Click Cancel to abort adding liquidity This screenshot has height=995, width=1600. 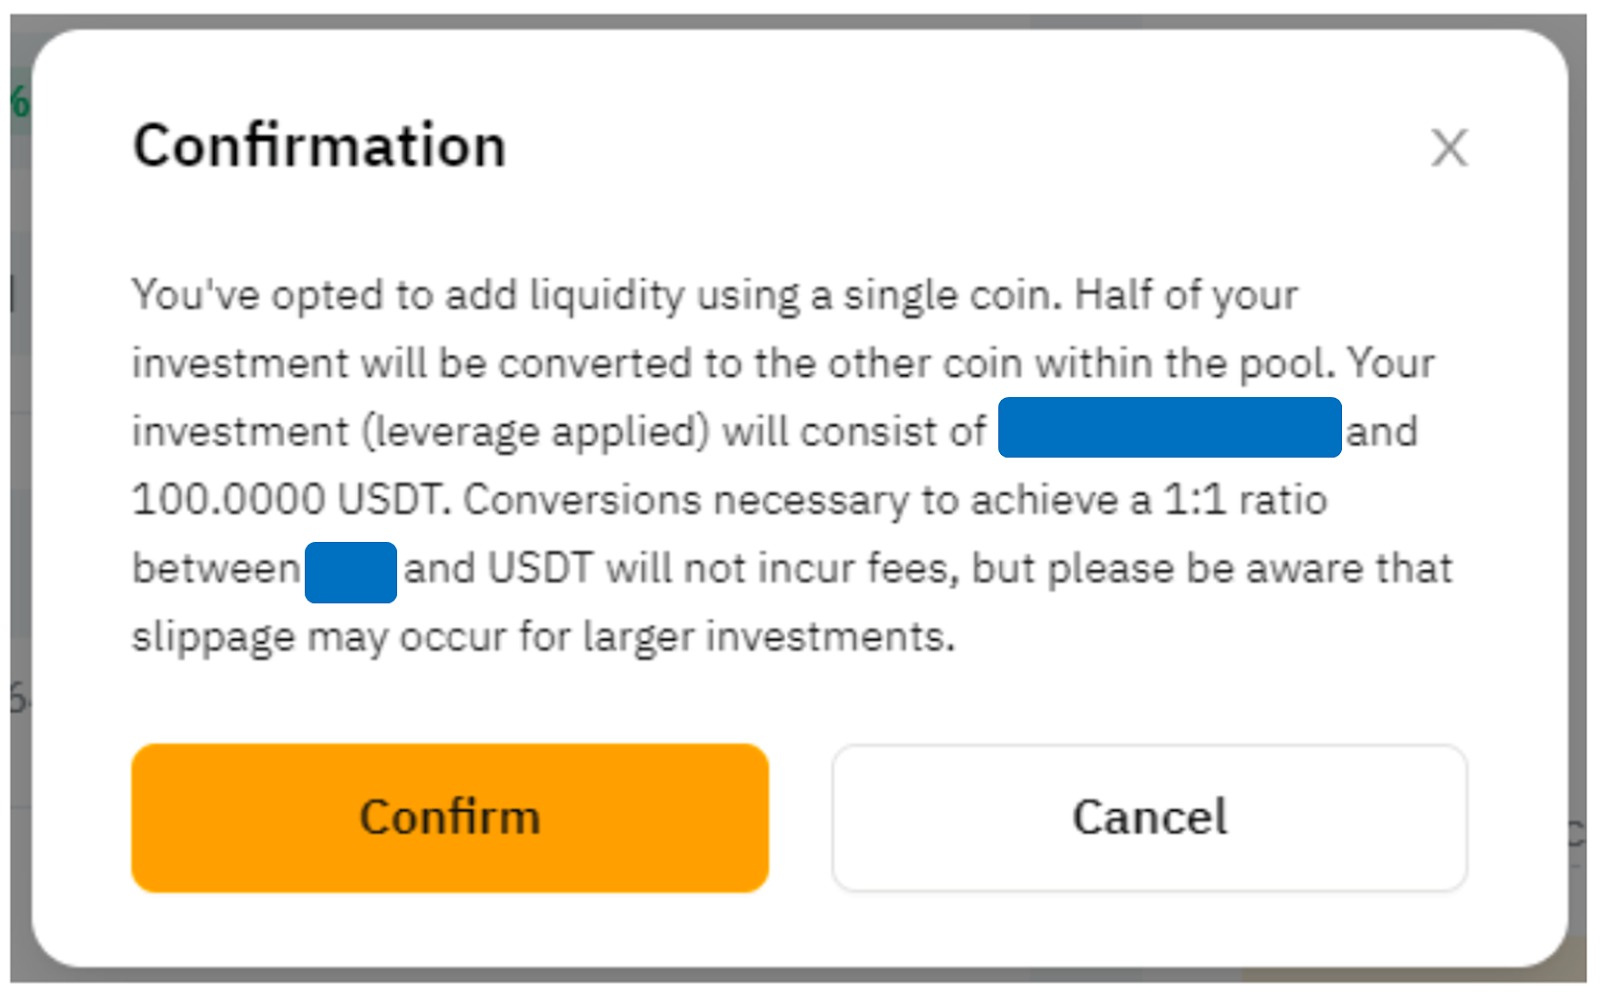pyautogui.click(x=1148, y=816)
